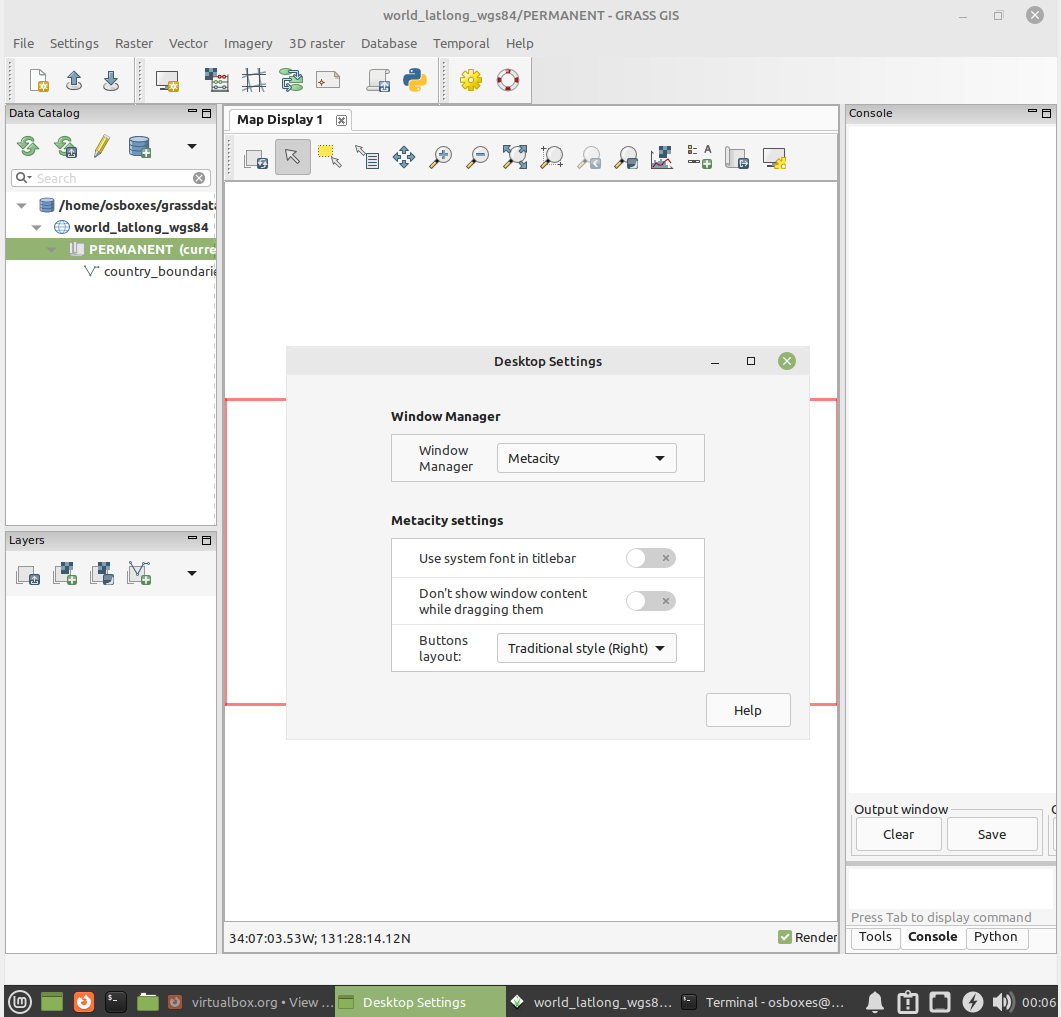Zoom to selected map layers icon

[x=515, y=157]
